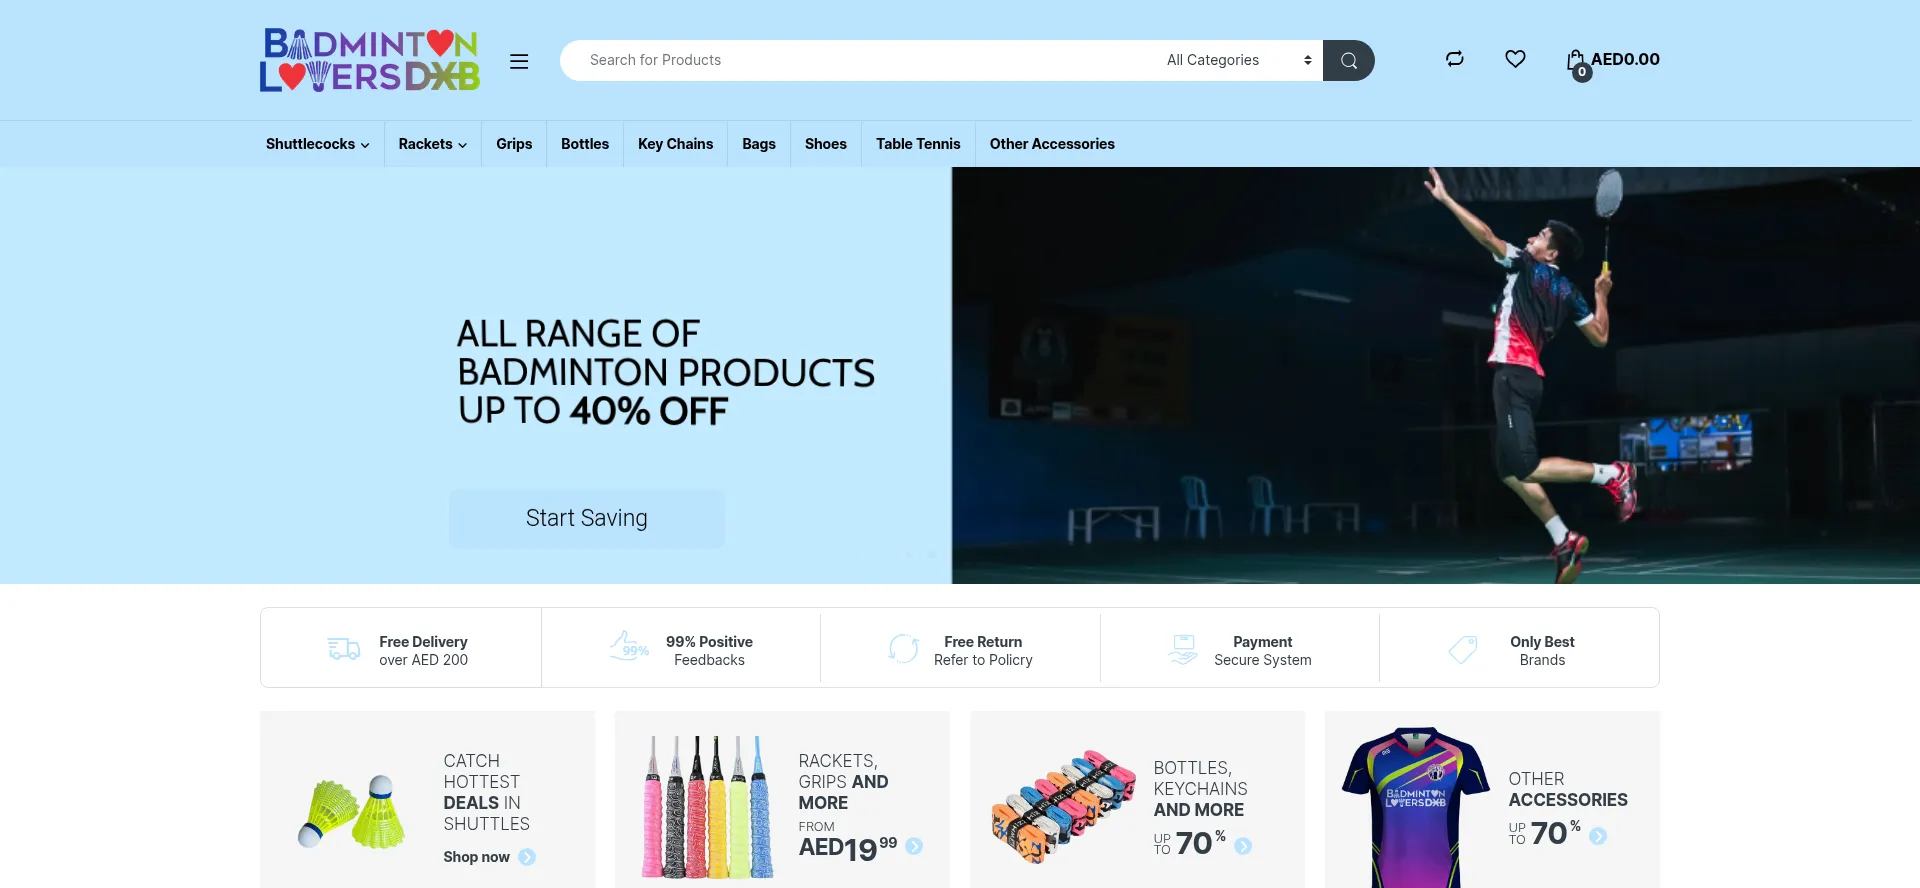Focus the Search for Products field
Viewport: 1920px width, 888px height.
(x=860, y=60)
